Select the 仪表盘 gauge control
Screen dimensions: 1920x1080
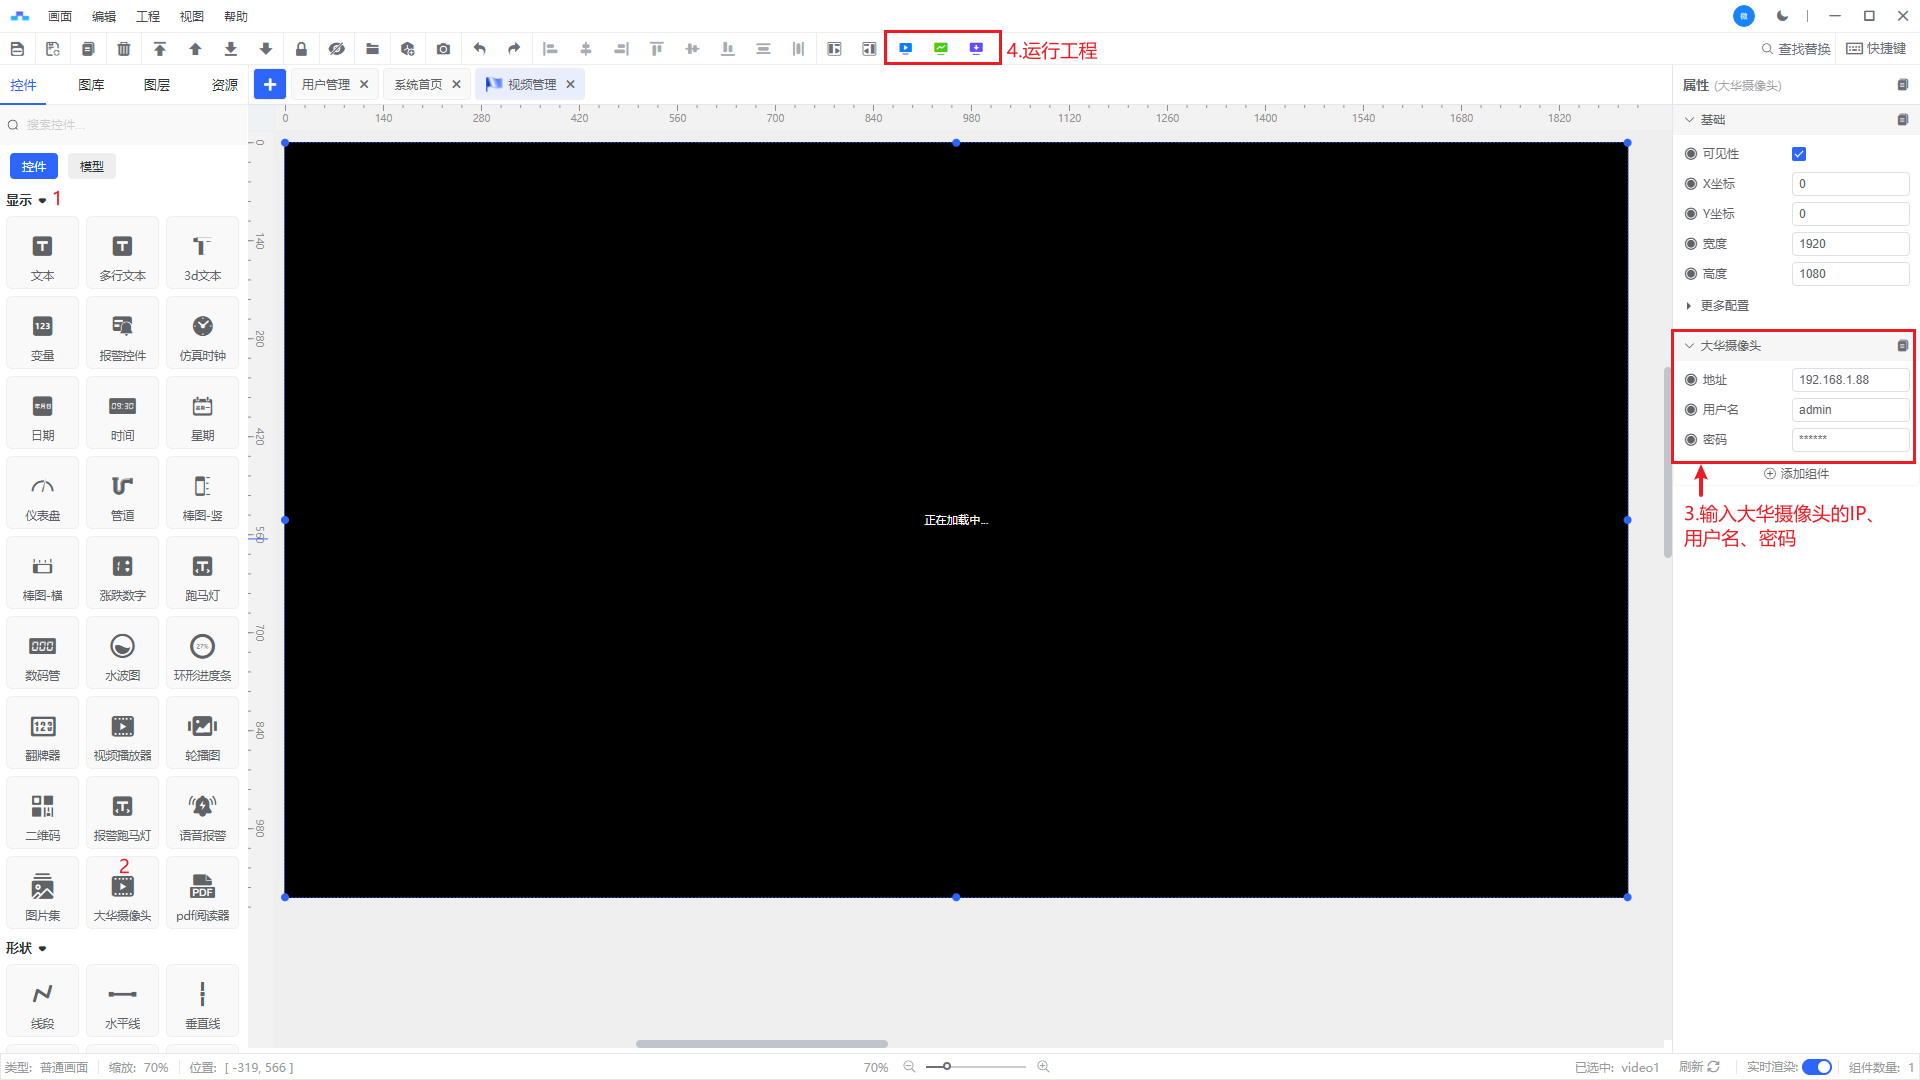[42, 494]
